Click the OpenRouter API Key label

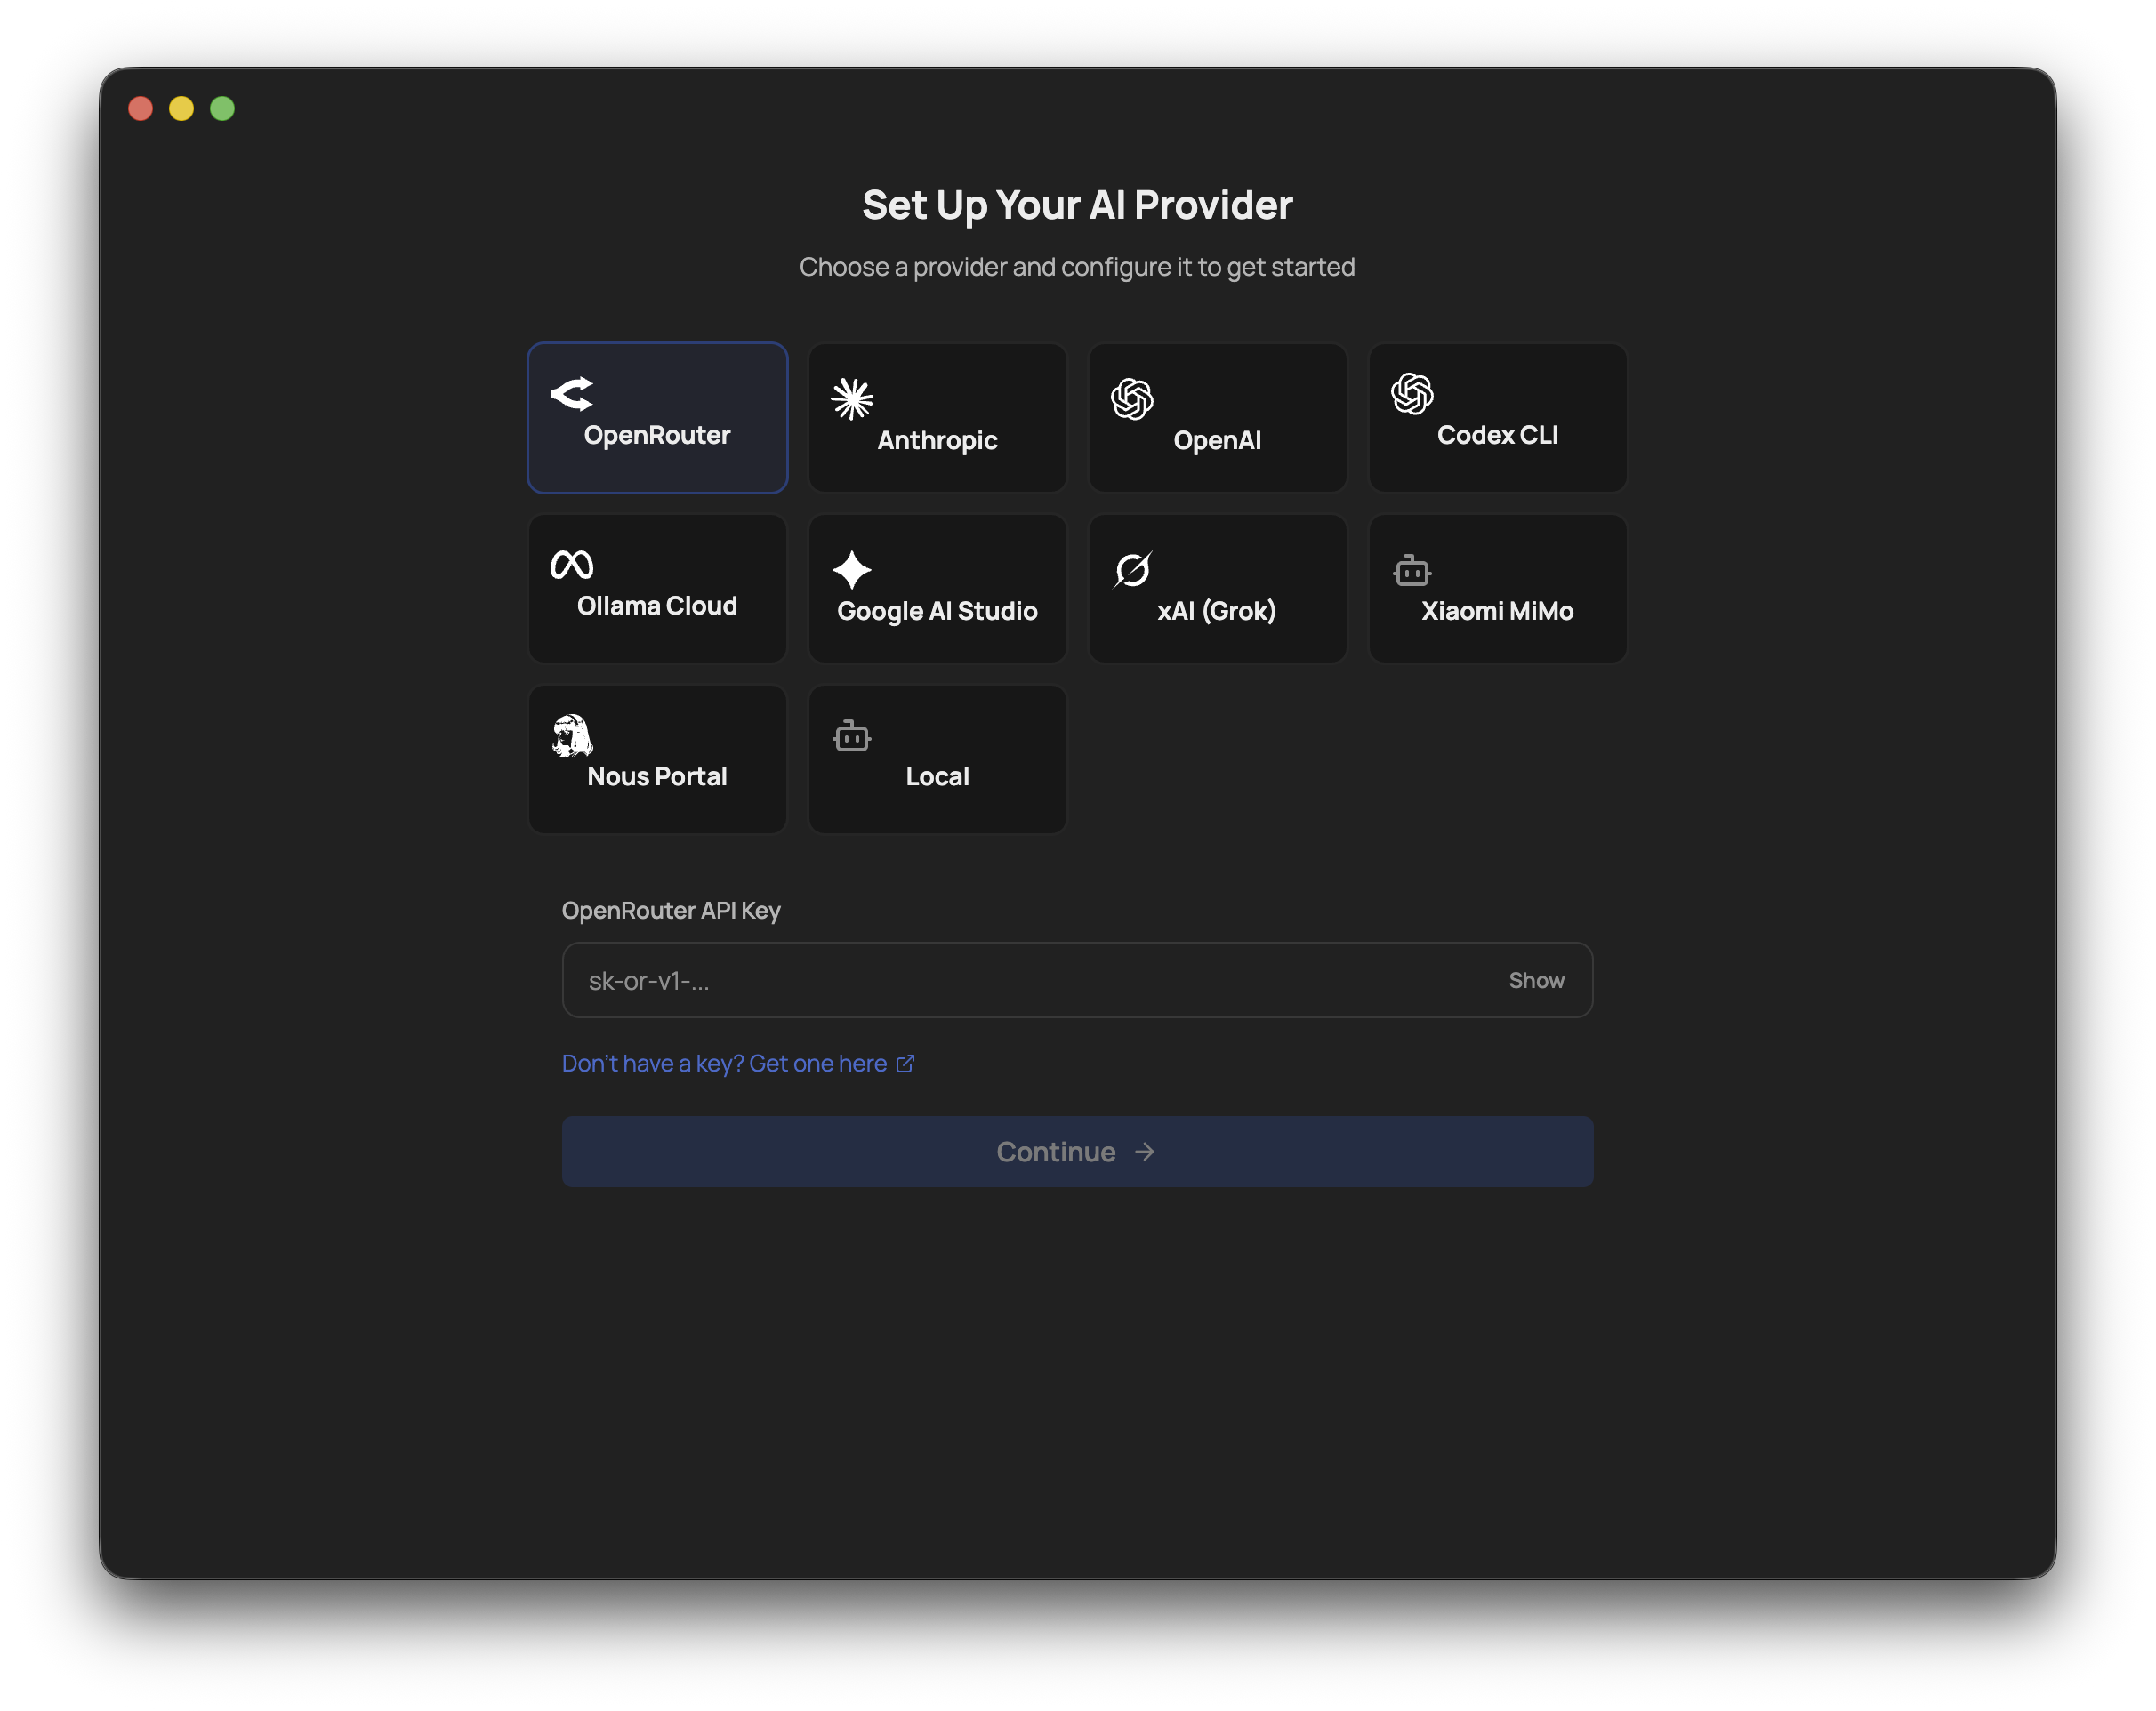coord(671,911)
